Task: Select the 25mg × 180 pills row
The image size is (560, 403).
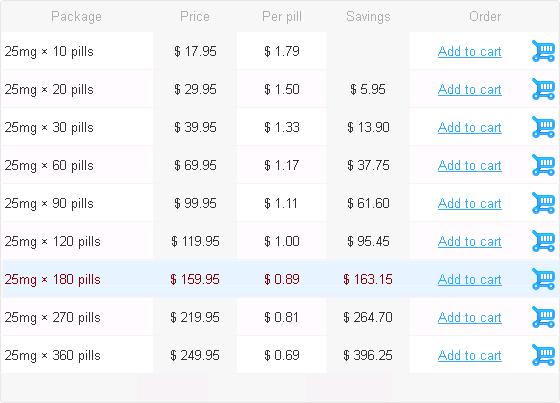Action: 280,279
